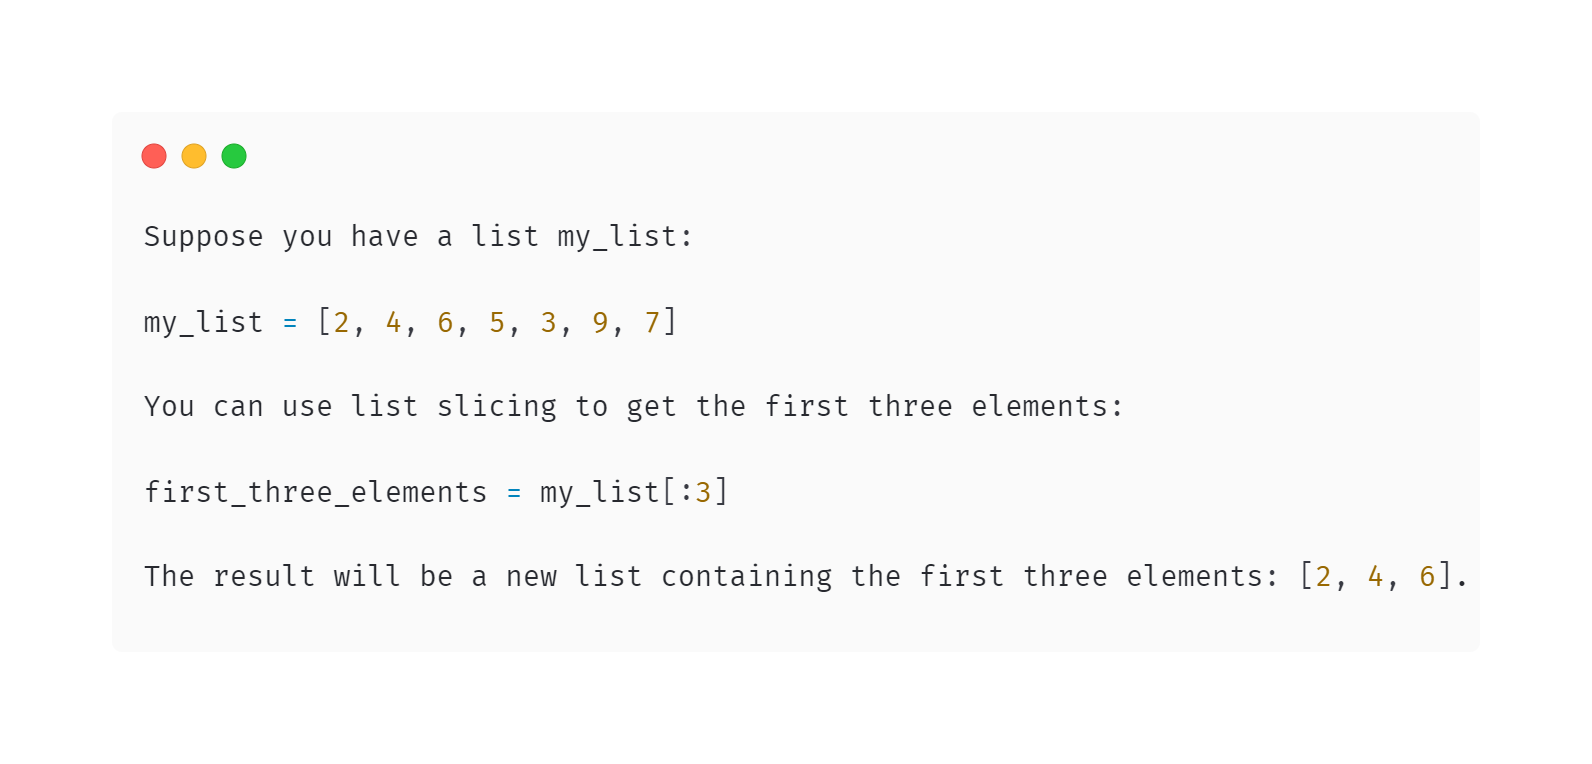The height and width of the screenshot is (764, 1592).
Task: Click the "You can use list slicing" sentence
Action: [633, 407]
